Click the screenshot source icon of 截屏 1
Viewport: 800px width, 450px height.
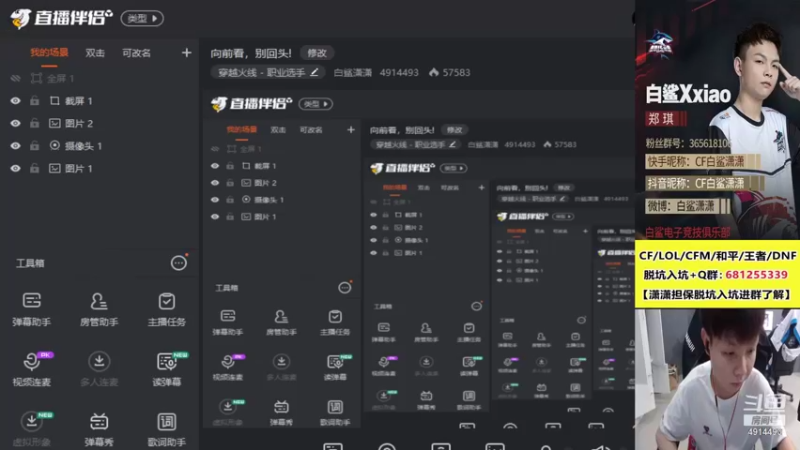point(55,101)
